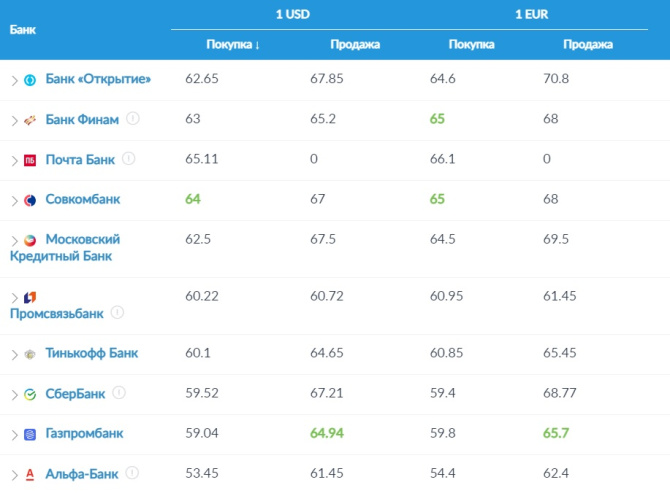Expand the Московский Кредитный Банк row

coord(14,241)
